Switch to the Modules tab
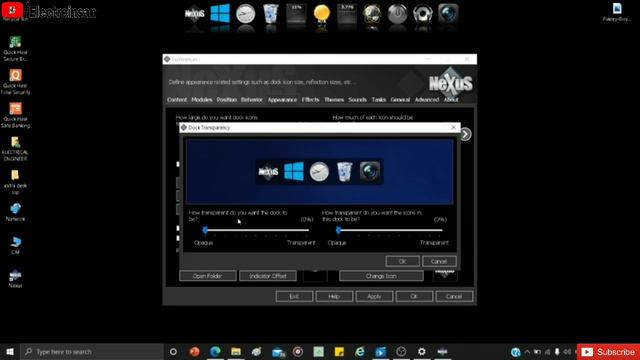 coord(202,100)
